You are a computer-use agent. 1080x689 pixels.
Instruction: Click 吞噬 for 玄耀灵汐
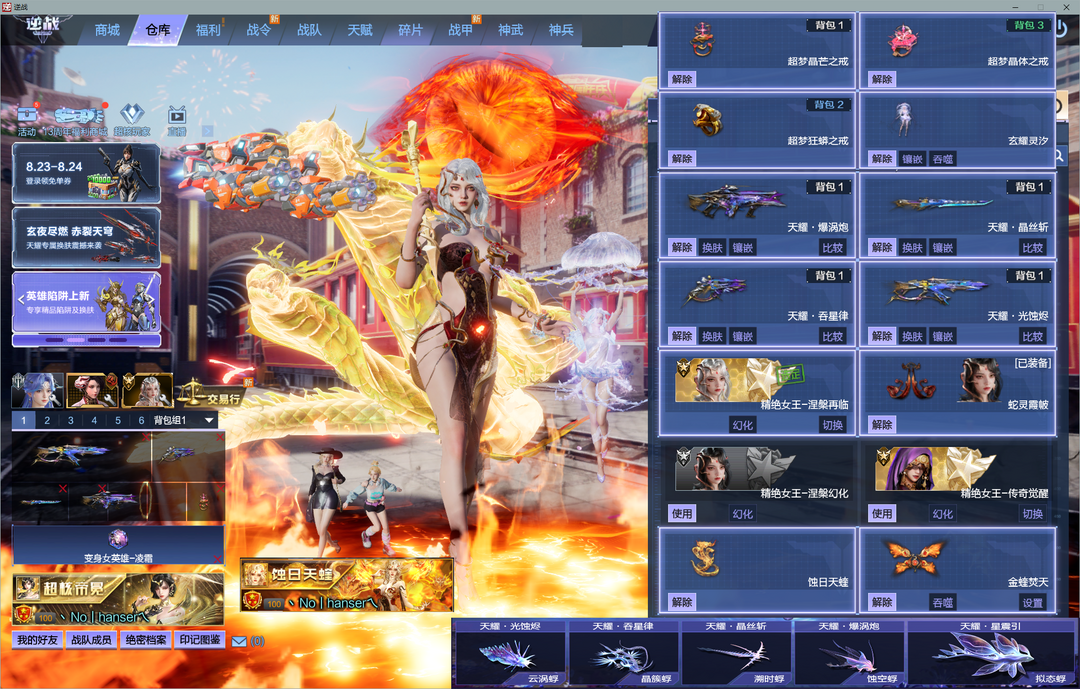tap(942, 159)
